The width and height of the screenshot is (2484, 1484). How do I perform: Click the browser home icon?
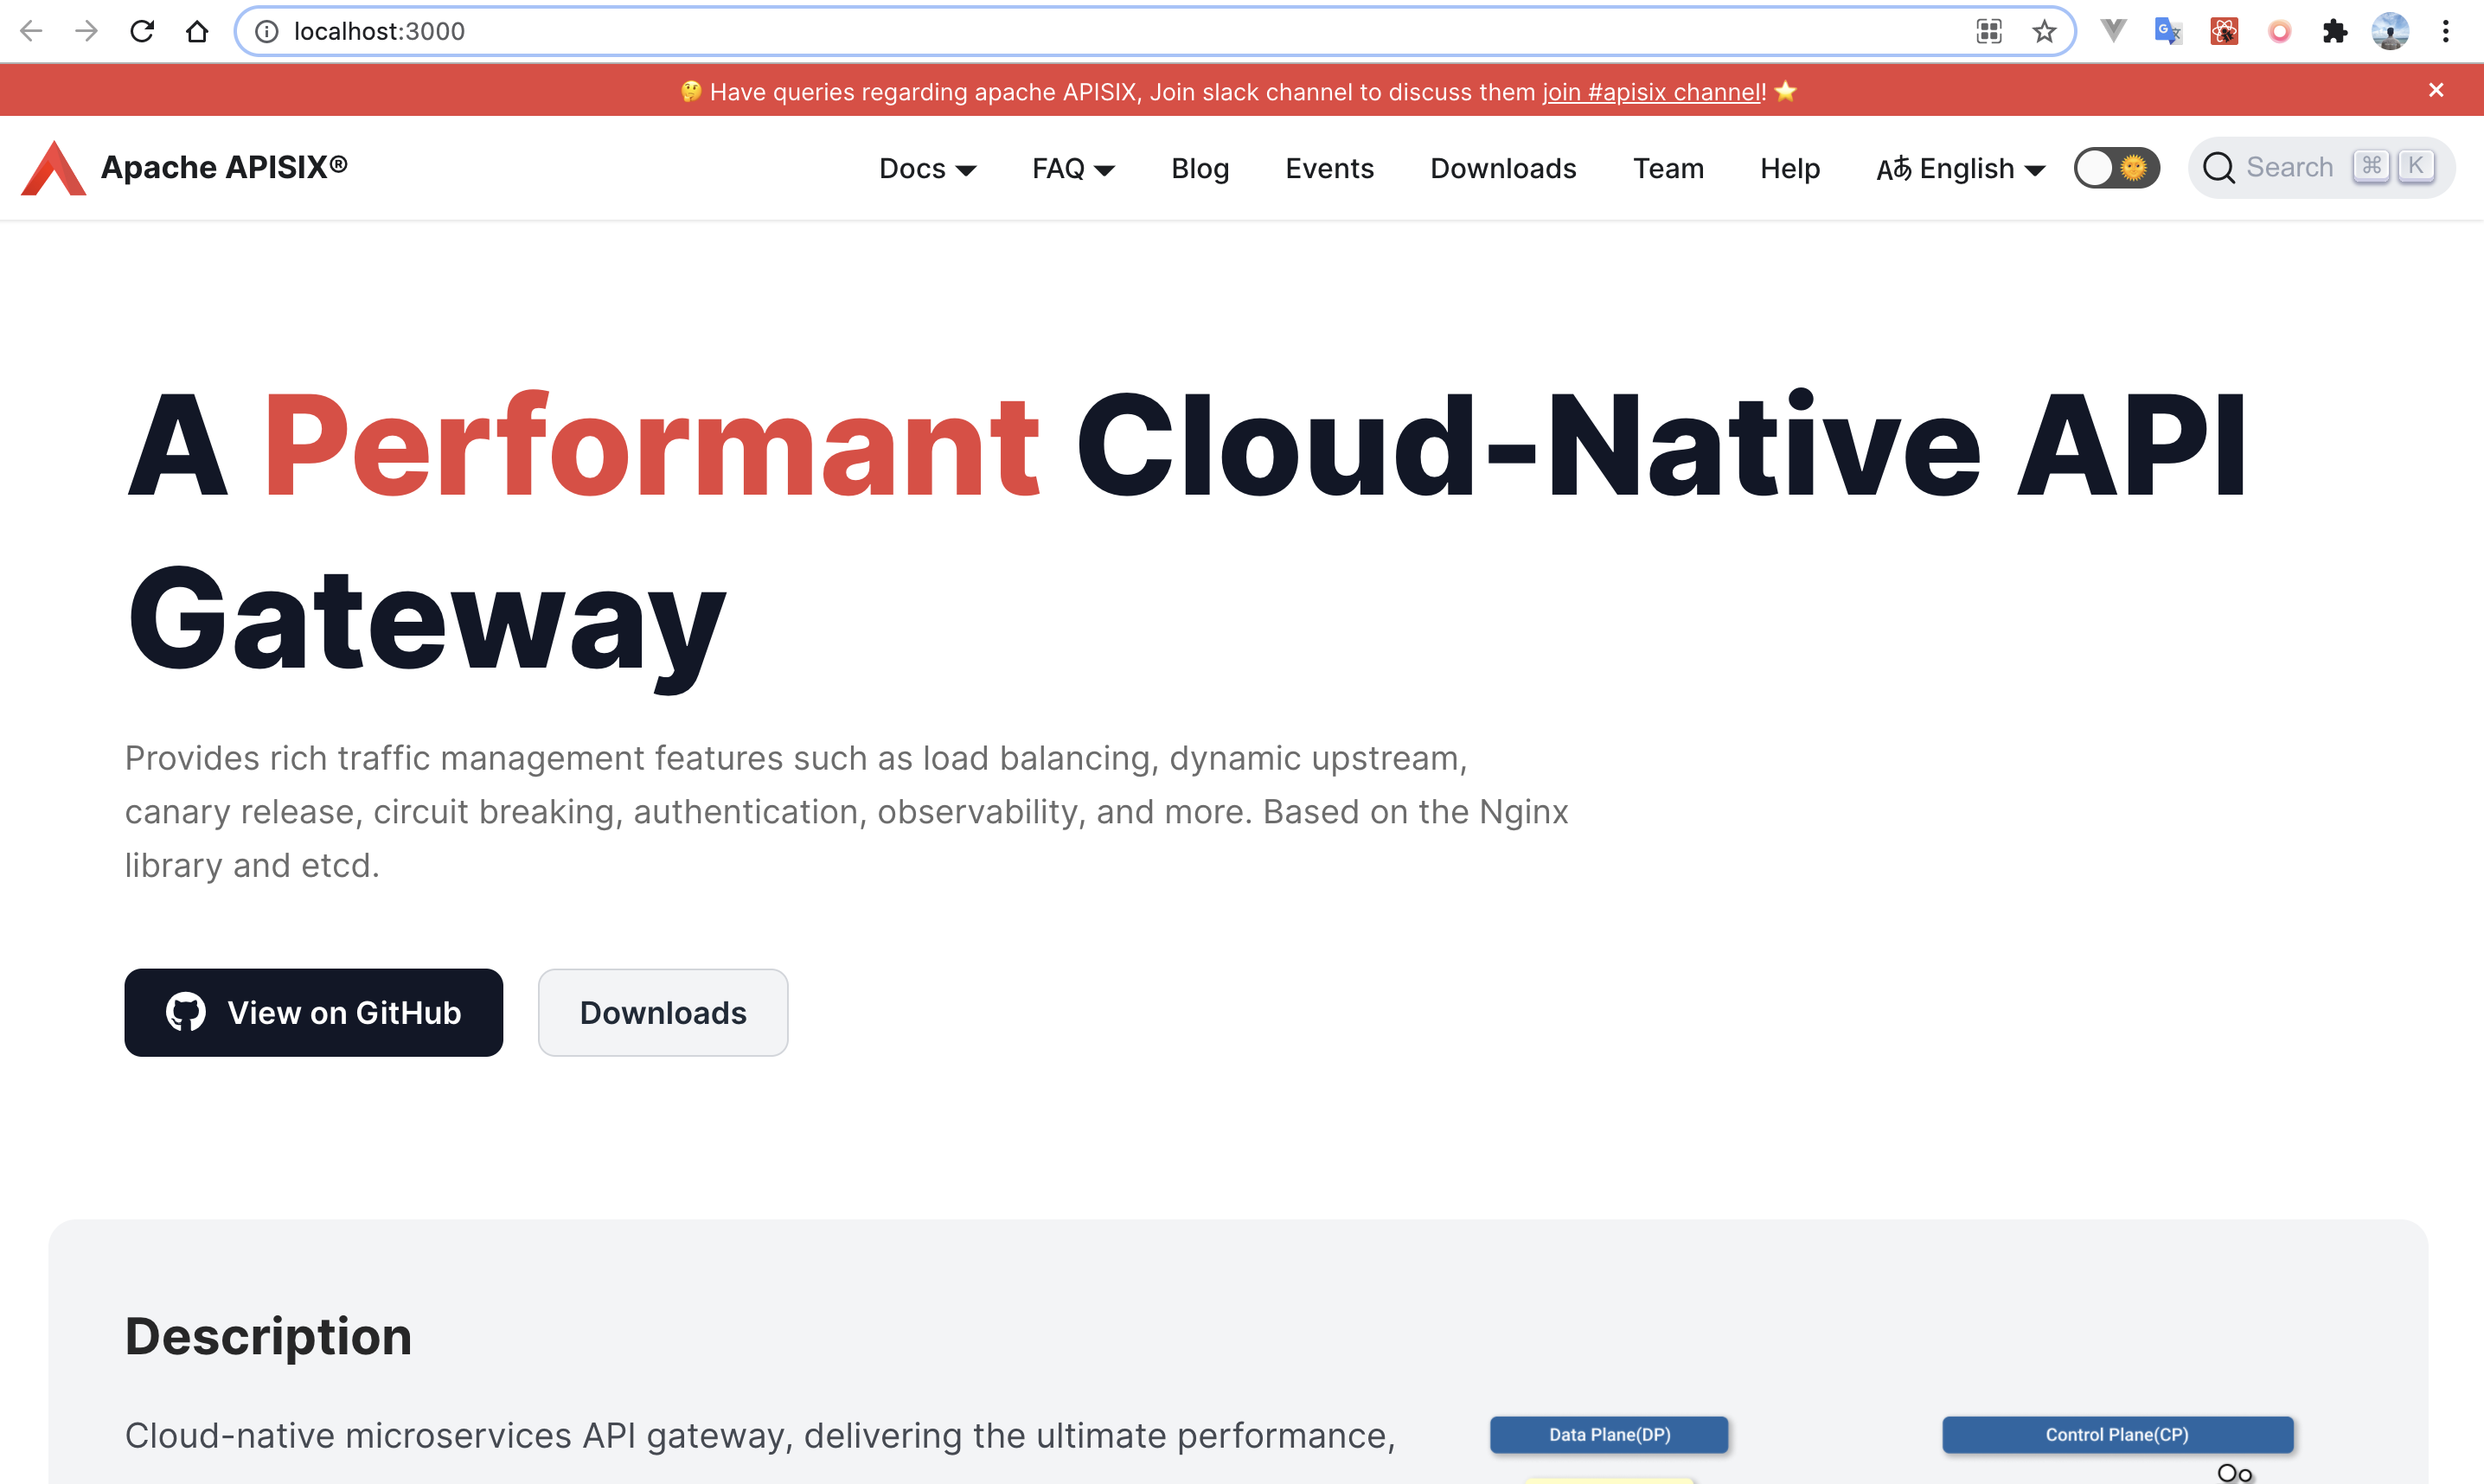[x=197, y=31]
